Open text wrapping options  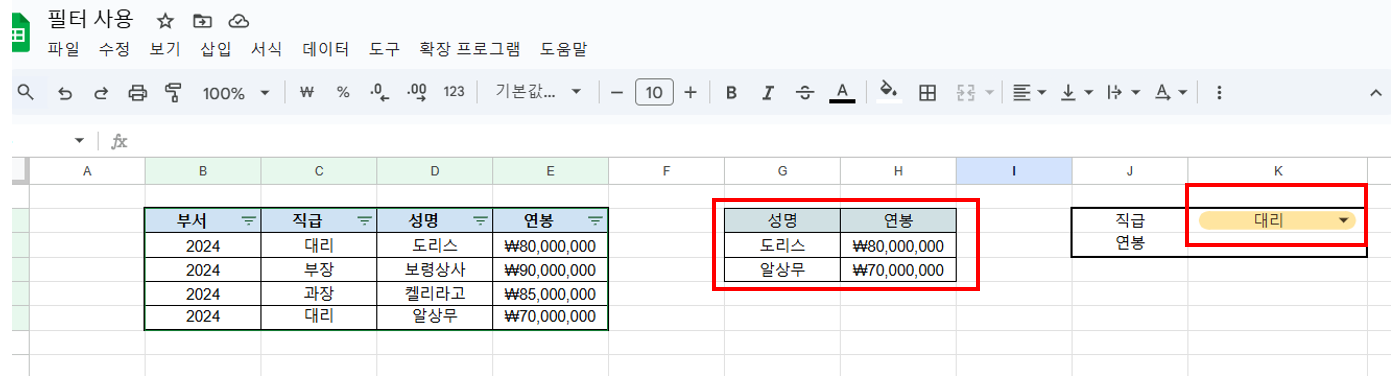click(x=1123, y=93)
